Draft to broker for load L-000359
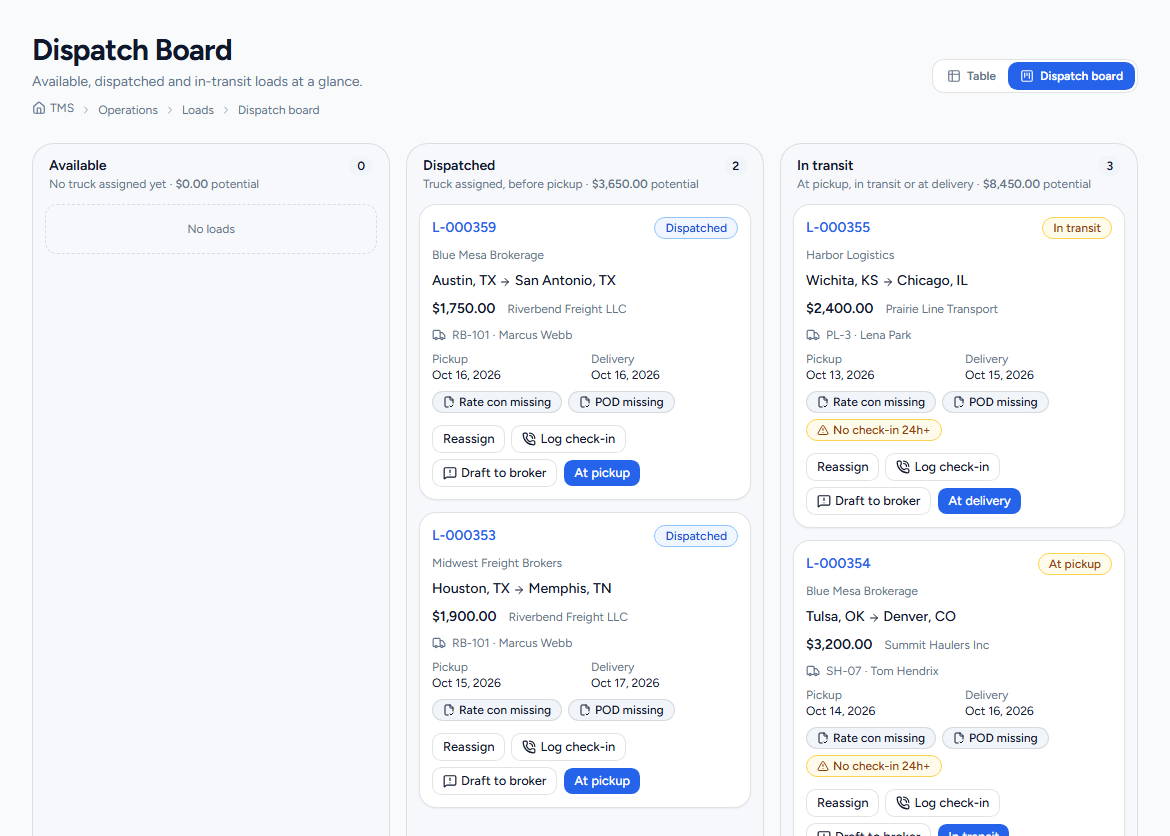Screen dimensions: 1170x836 (495, 473)
